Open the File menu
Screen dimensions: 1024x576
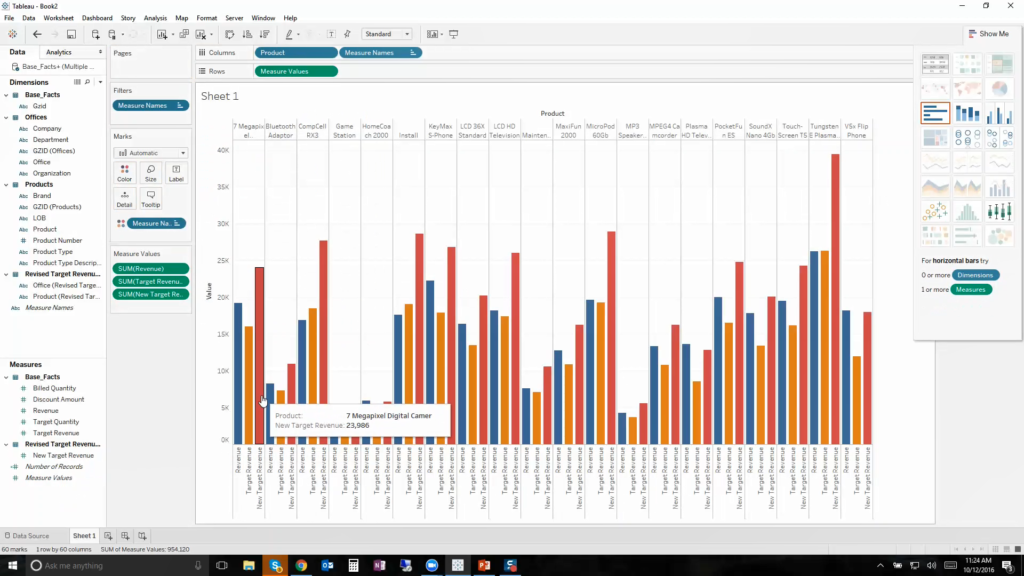pos(9,18)
